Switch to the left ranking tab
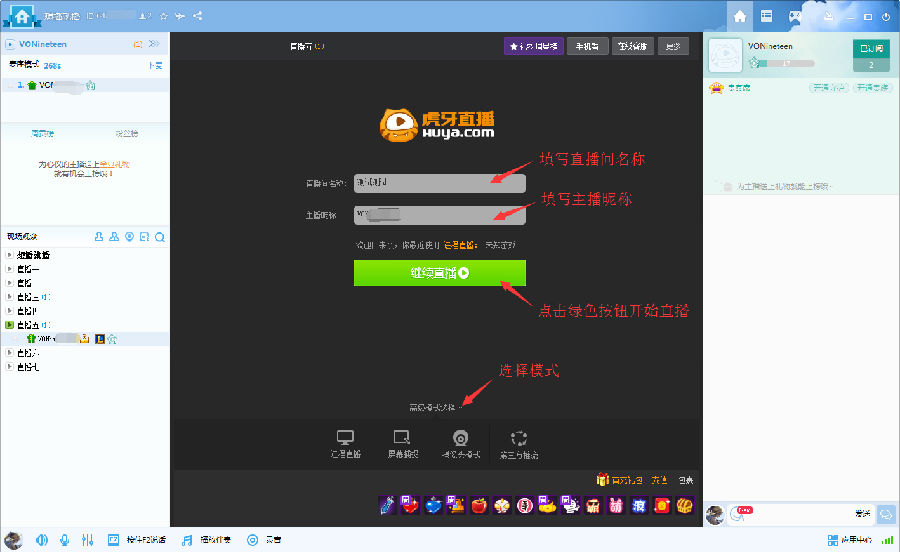900x552 pixels. [x=42, y=133]
